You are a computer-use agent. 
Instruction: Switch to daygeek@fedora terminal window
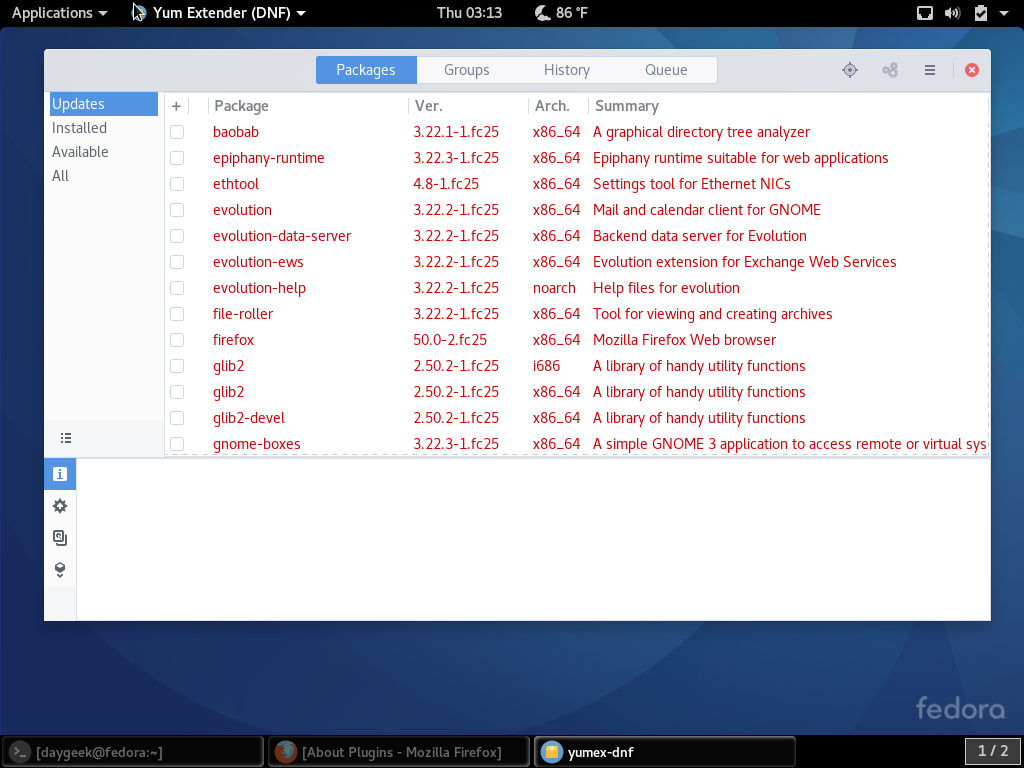pos(134,752)
